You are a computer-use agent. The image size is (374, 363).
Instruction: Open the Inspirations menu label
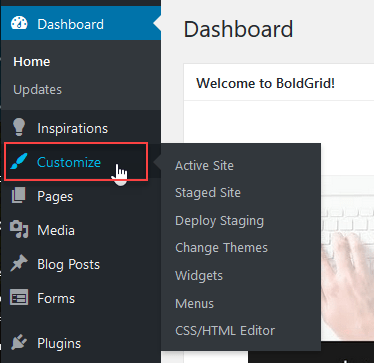72,128
